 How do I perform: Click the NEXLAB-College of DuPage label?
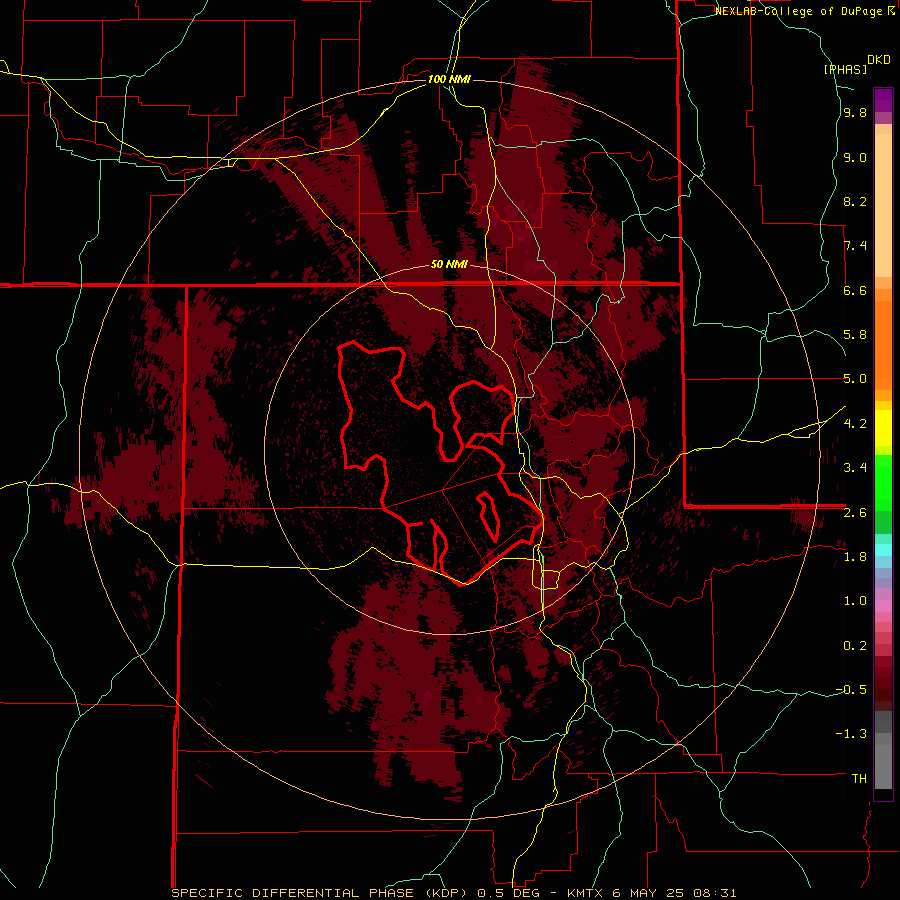point(804,11)
